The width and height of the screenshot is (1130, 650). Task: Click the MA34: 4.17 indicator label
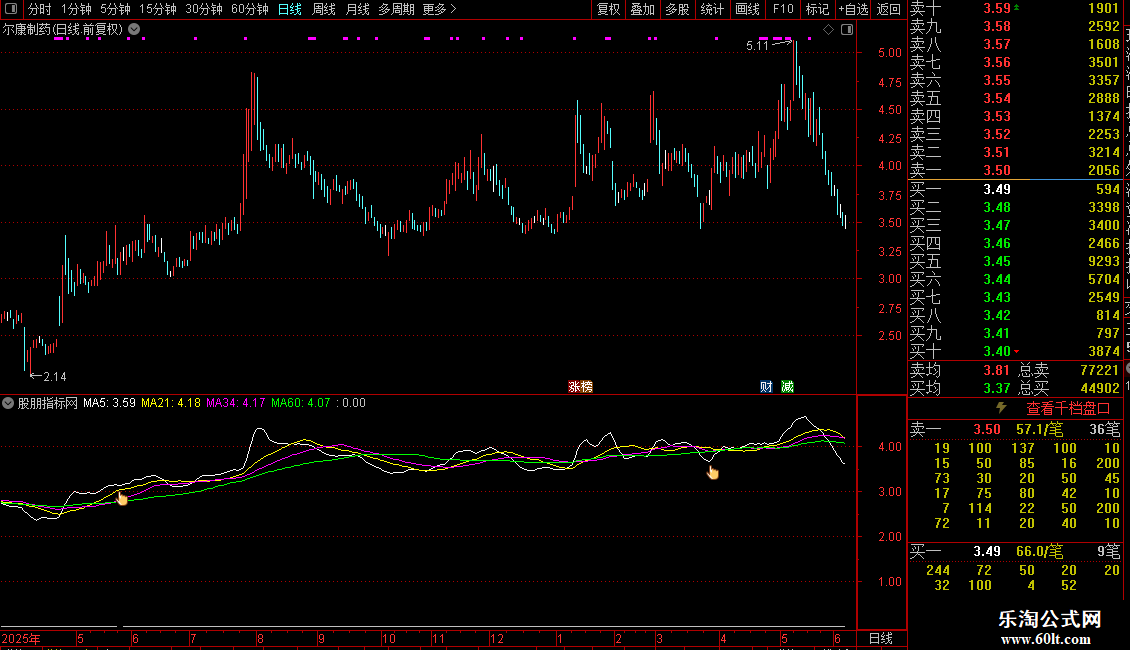(236, 403)
